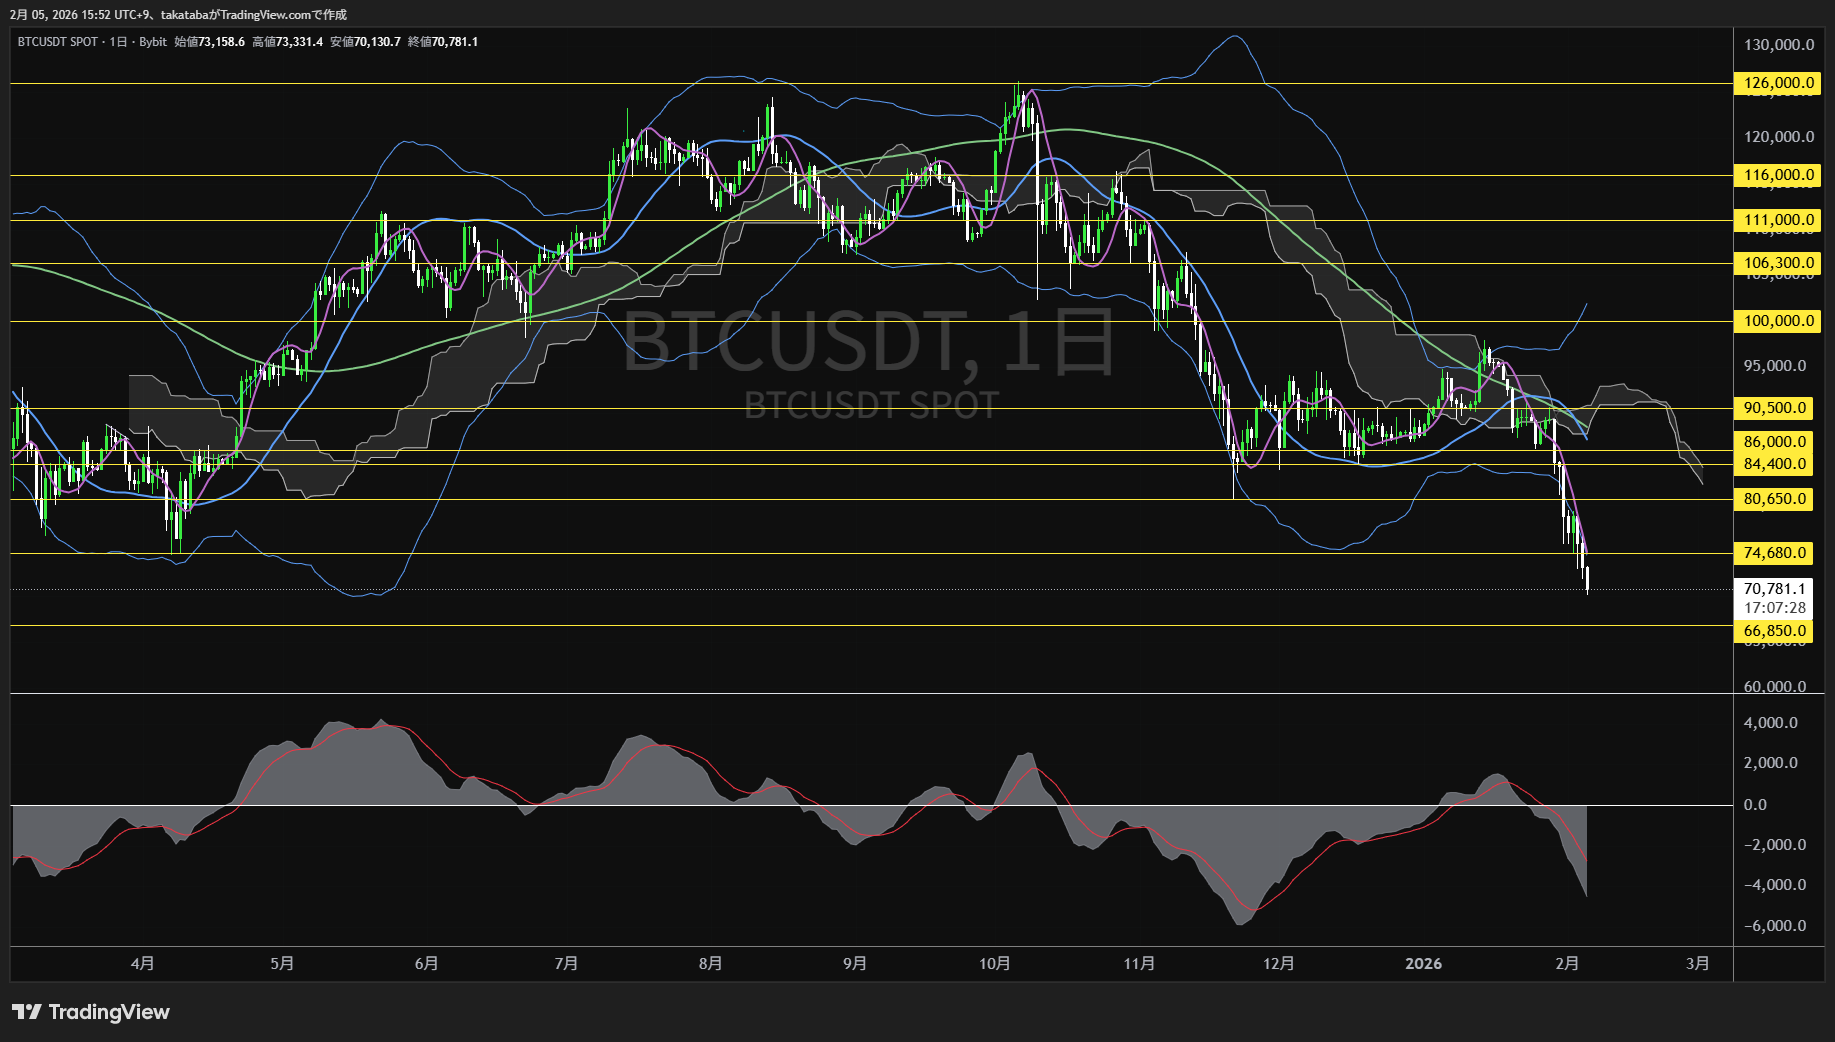Click the Bybit exchange name in the legend

tap(151, 43)
